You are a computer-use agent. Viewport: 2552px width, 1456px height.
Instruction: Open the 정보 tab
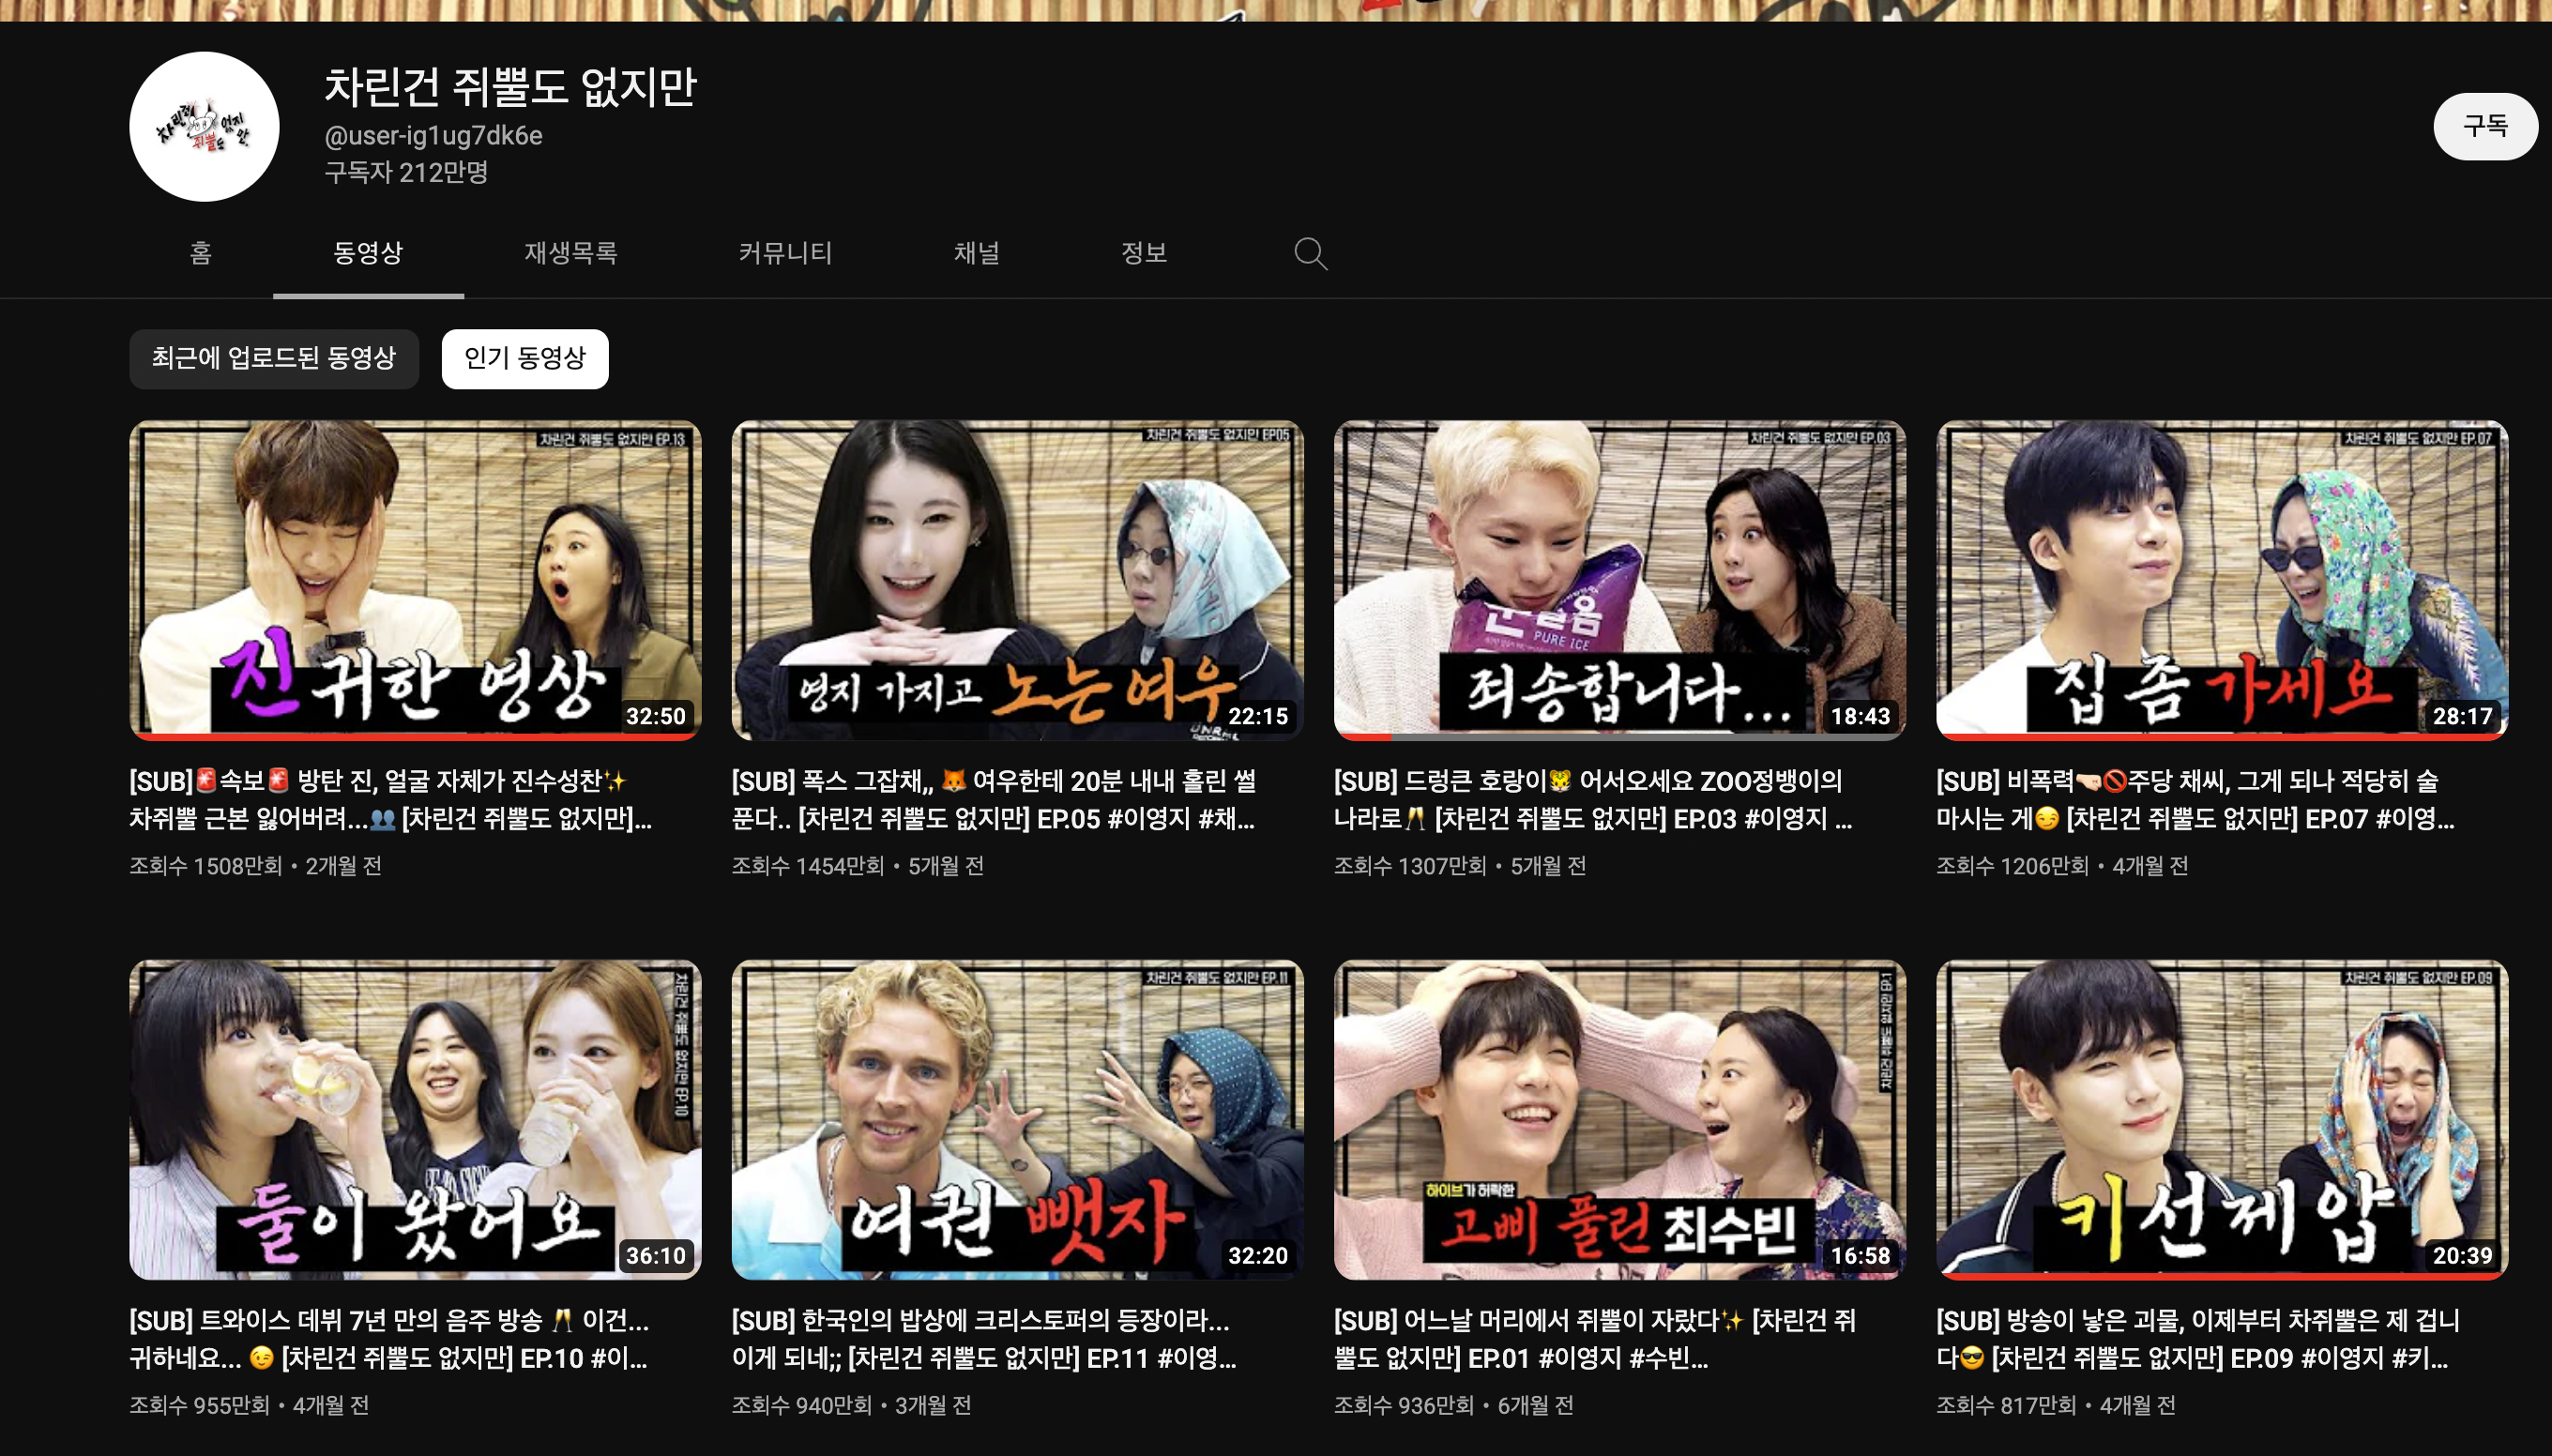[x=1144, y=253]
